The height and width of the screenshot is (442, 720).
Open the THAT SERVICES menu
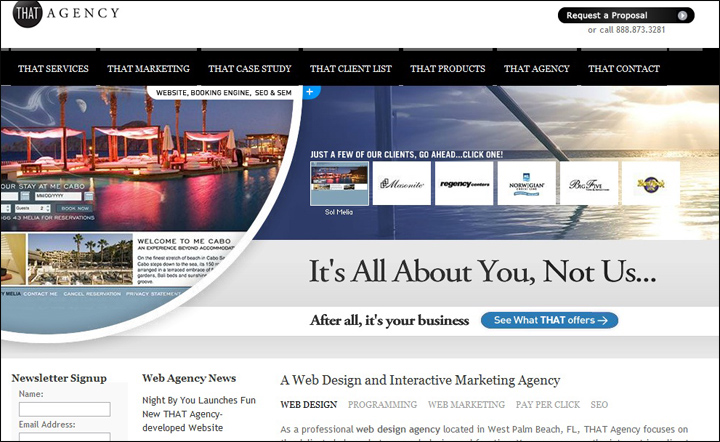[53, 68]
